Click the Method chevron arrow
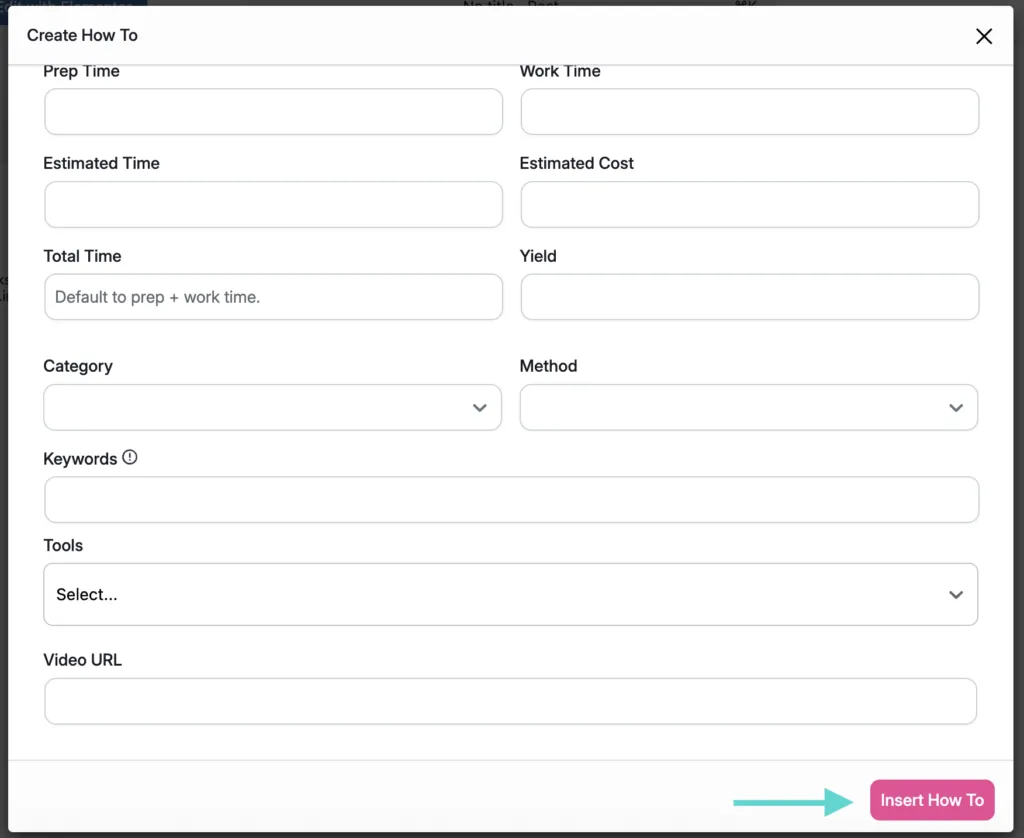The height and width of the screenshot is (838, 1024). pos(956,408)
